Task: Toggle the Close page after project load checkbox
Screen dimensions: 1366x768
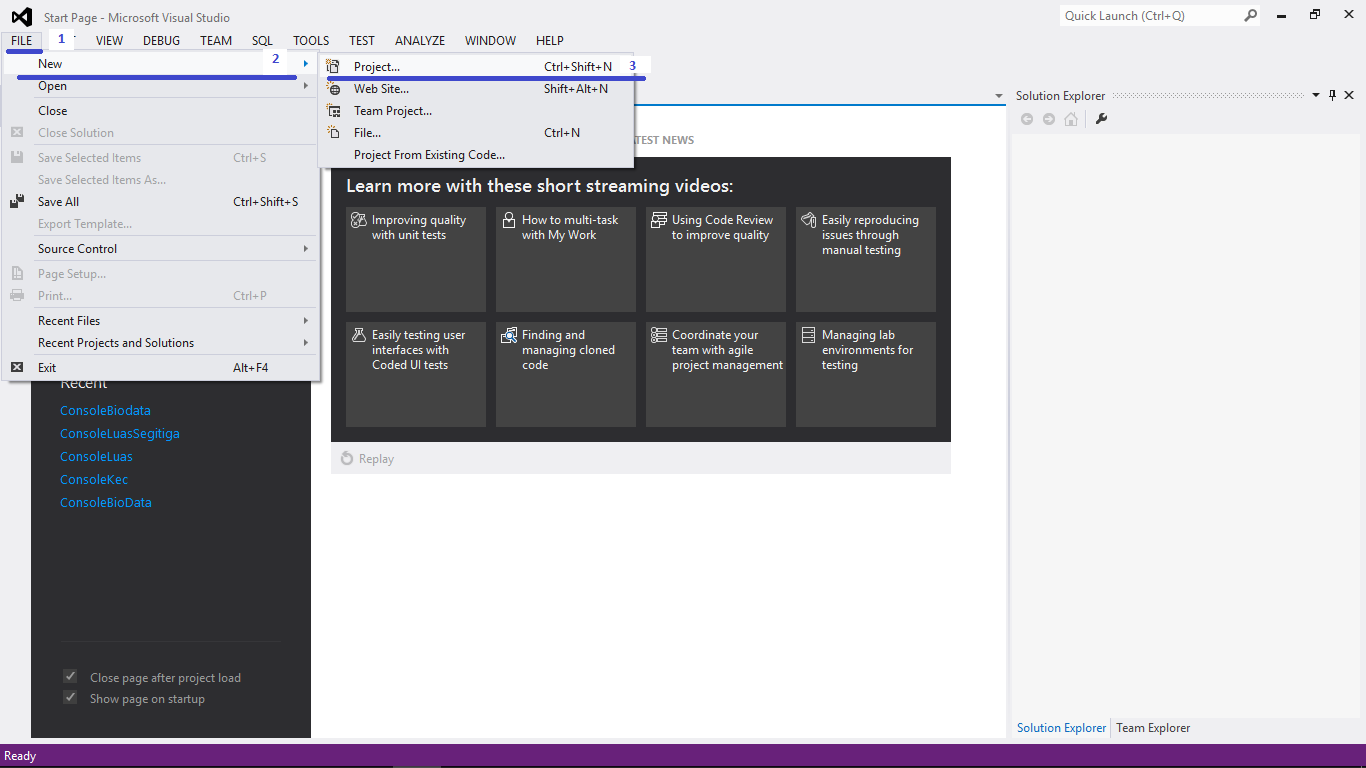Action: click(x=70, y=676)
